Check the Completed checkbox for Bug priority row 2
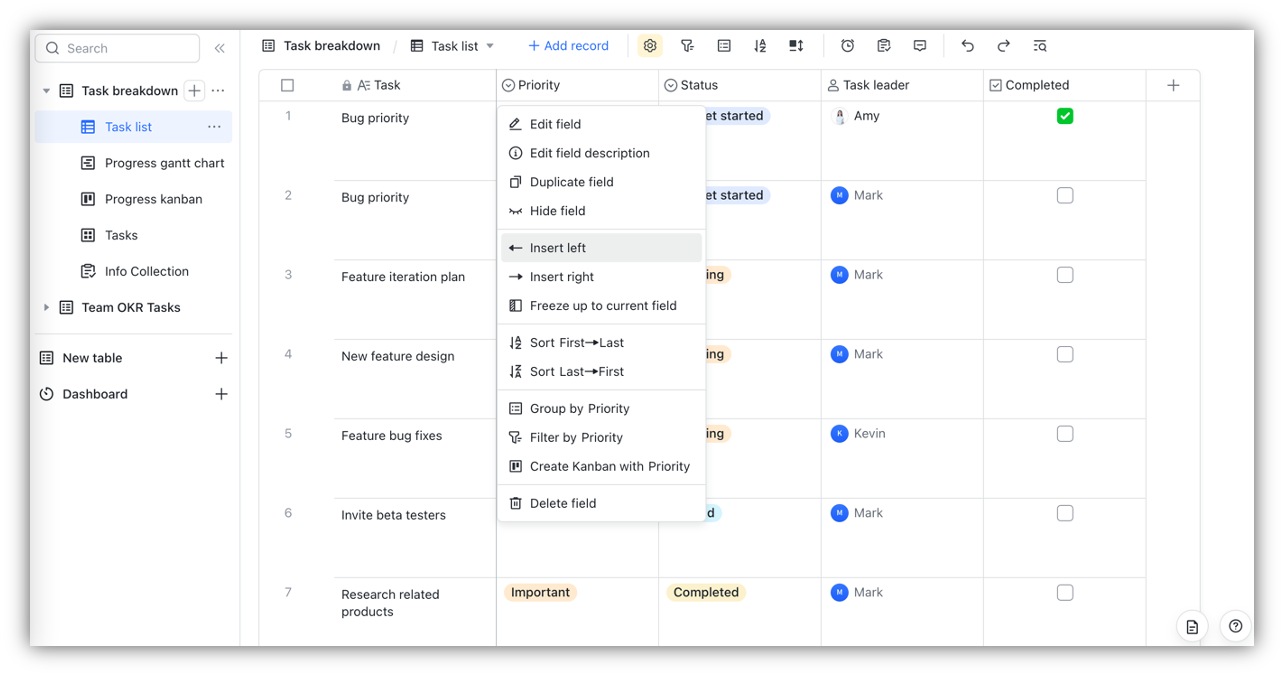 click(x=1064, y=195)
